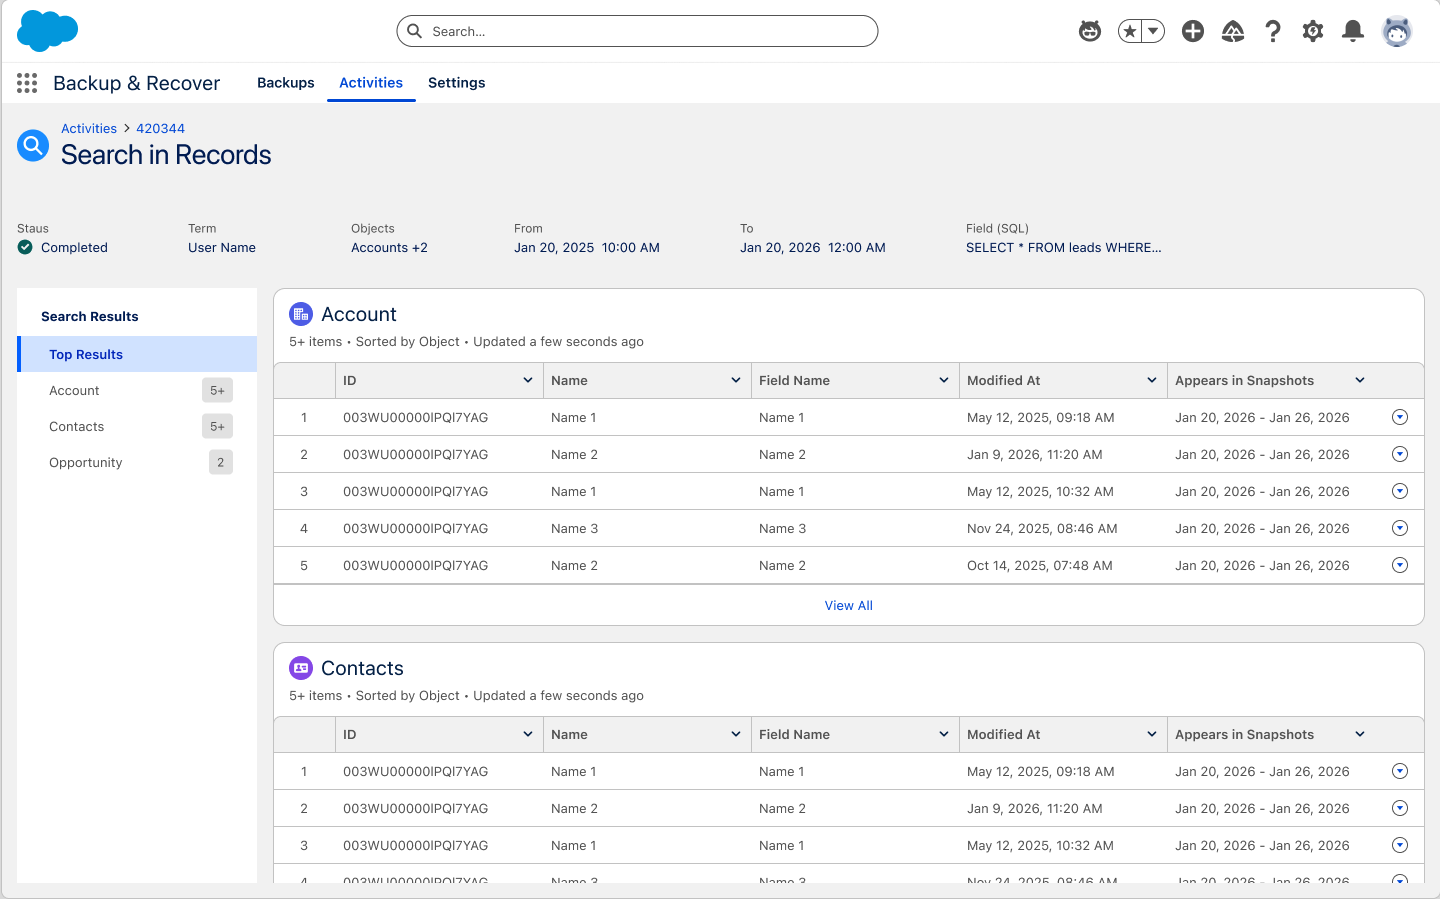Click View All under Account table
Viewport: 1440px width, 899px height.
[849, 605]
